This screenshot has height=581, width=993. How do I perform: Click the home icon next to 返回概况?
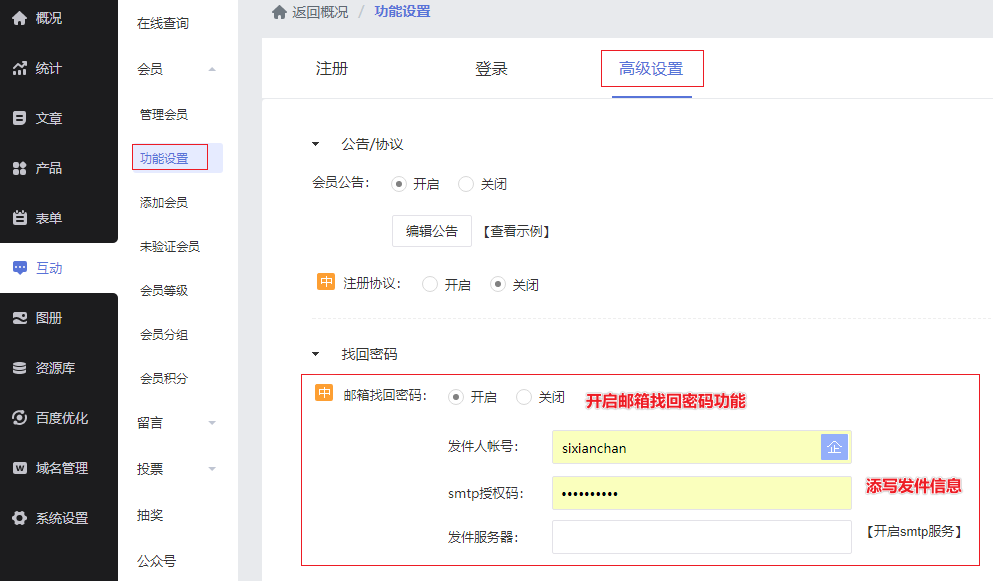279,12
